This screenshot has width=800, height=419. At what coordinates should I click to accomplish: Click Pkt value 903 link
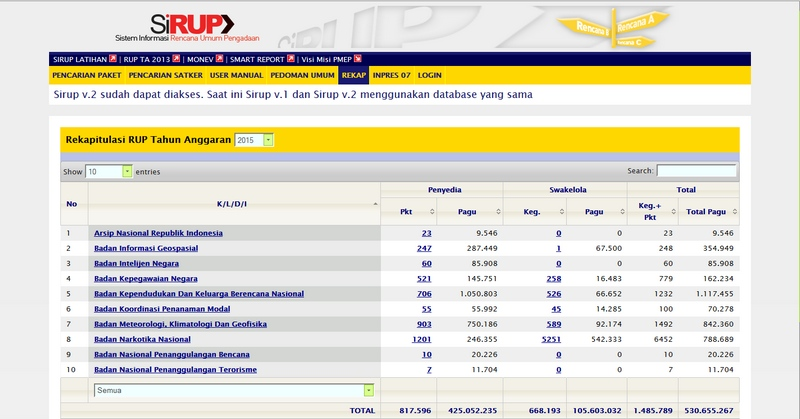click(424, 324)
